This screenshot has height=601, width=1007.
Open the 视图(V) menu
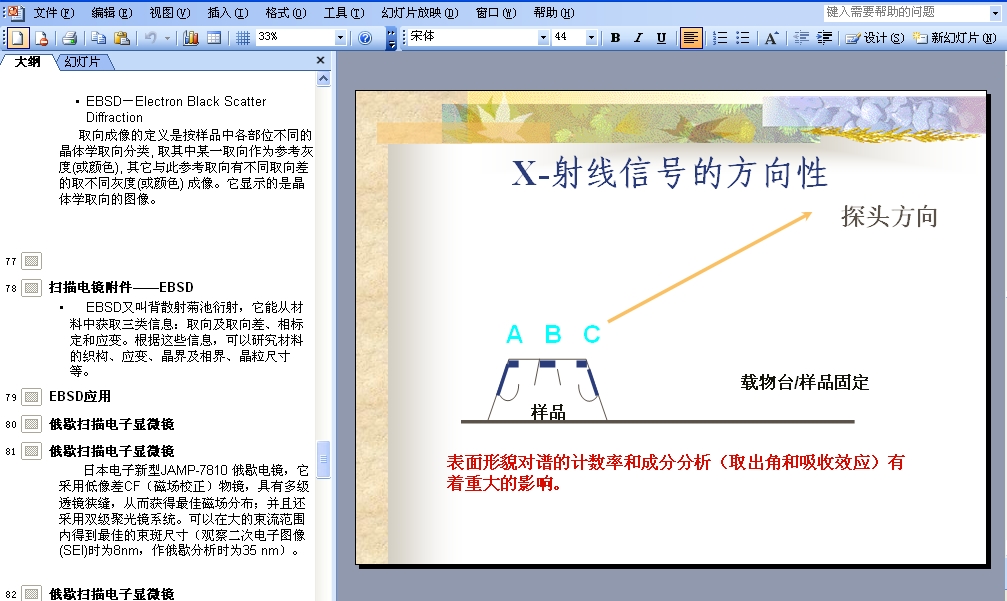pos(170,13)
